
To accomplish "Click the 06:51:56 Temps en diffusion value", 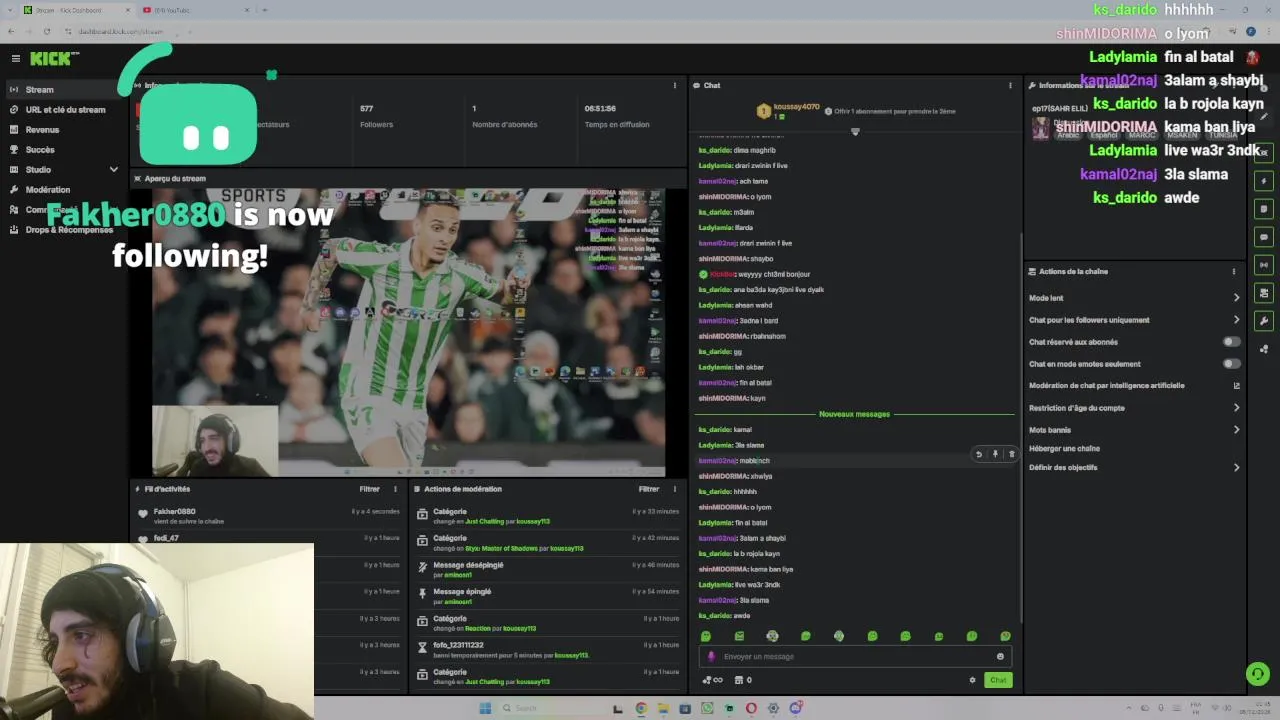I will coord(600,109).
